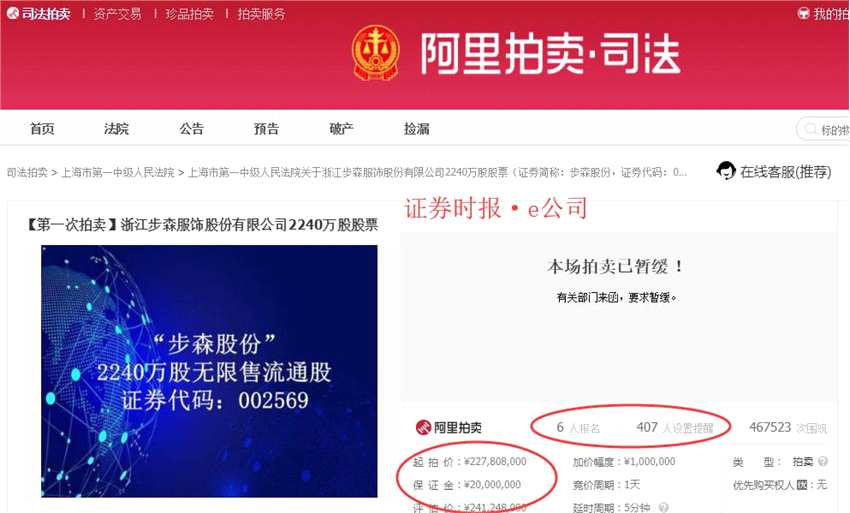This screenshot has width=850, height=513.
Task: Click the 步森股份 auction thumbnail image
Action: tap(209, 371)
